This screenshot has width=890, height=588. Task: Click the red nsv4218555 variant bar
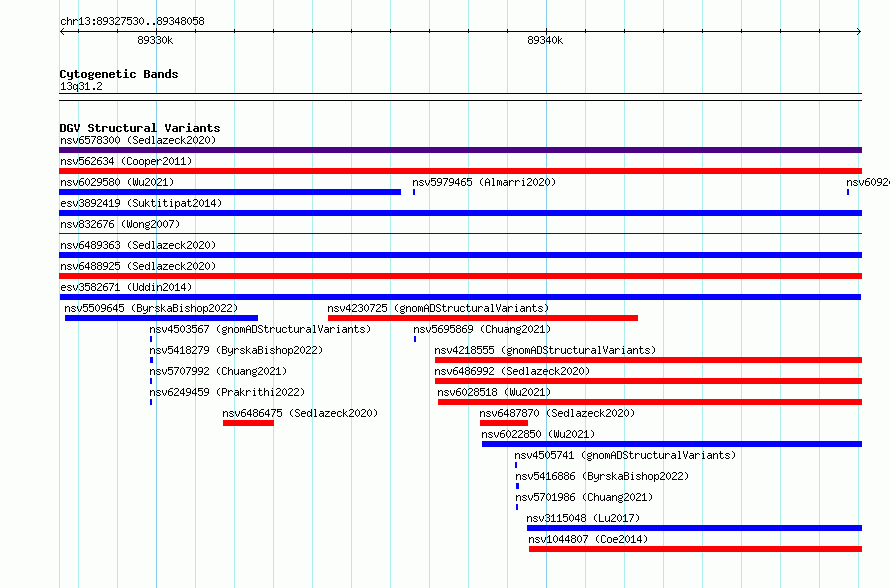648,360
